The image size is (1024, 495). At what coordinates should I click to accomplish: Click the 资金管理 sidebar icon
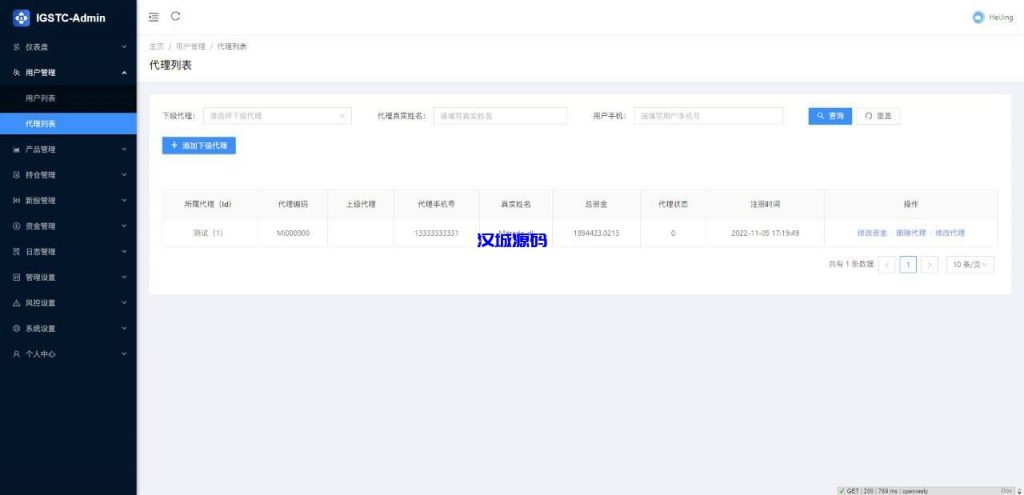point(17,227)
